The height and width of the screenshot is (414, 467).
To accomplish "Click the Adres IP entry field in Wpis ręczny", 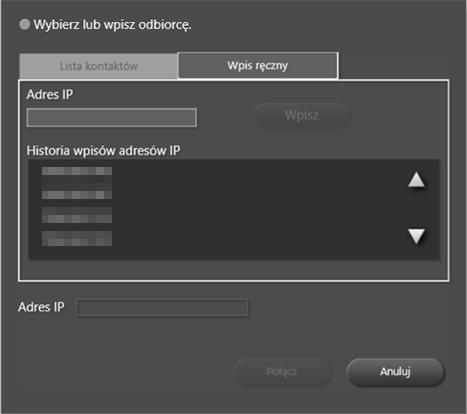I will coord(111,117).
